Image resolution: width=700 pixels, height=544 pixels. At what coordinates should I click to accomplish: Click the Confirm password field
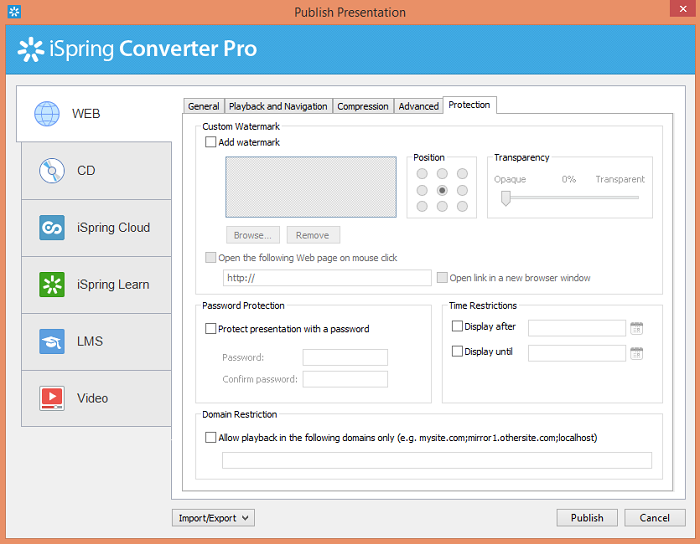pyautogui.click(x=345, y=379)
